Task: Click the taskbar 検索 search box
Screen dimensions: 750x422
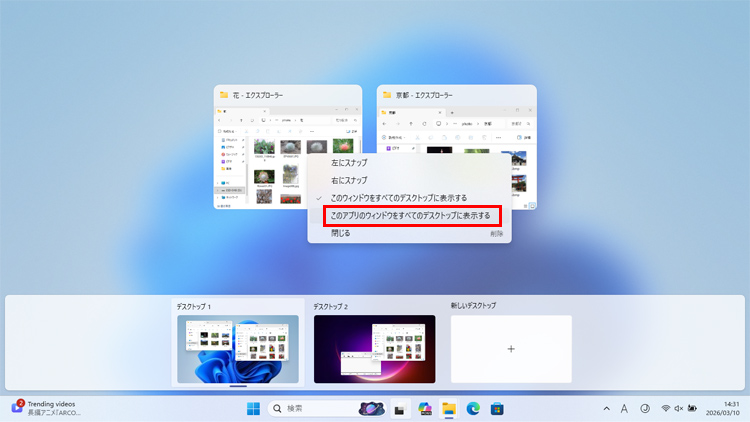Action: 310,408
